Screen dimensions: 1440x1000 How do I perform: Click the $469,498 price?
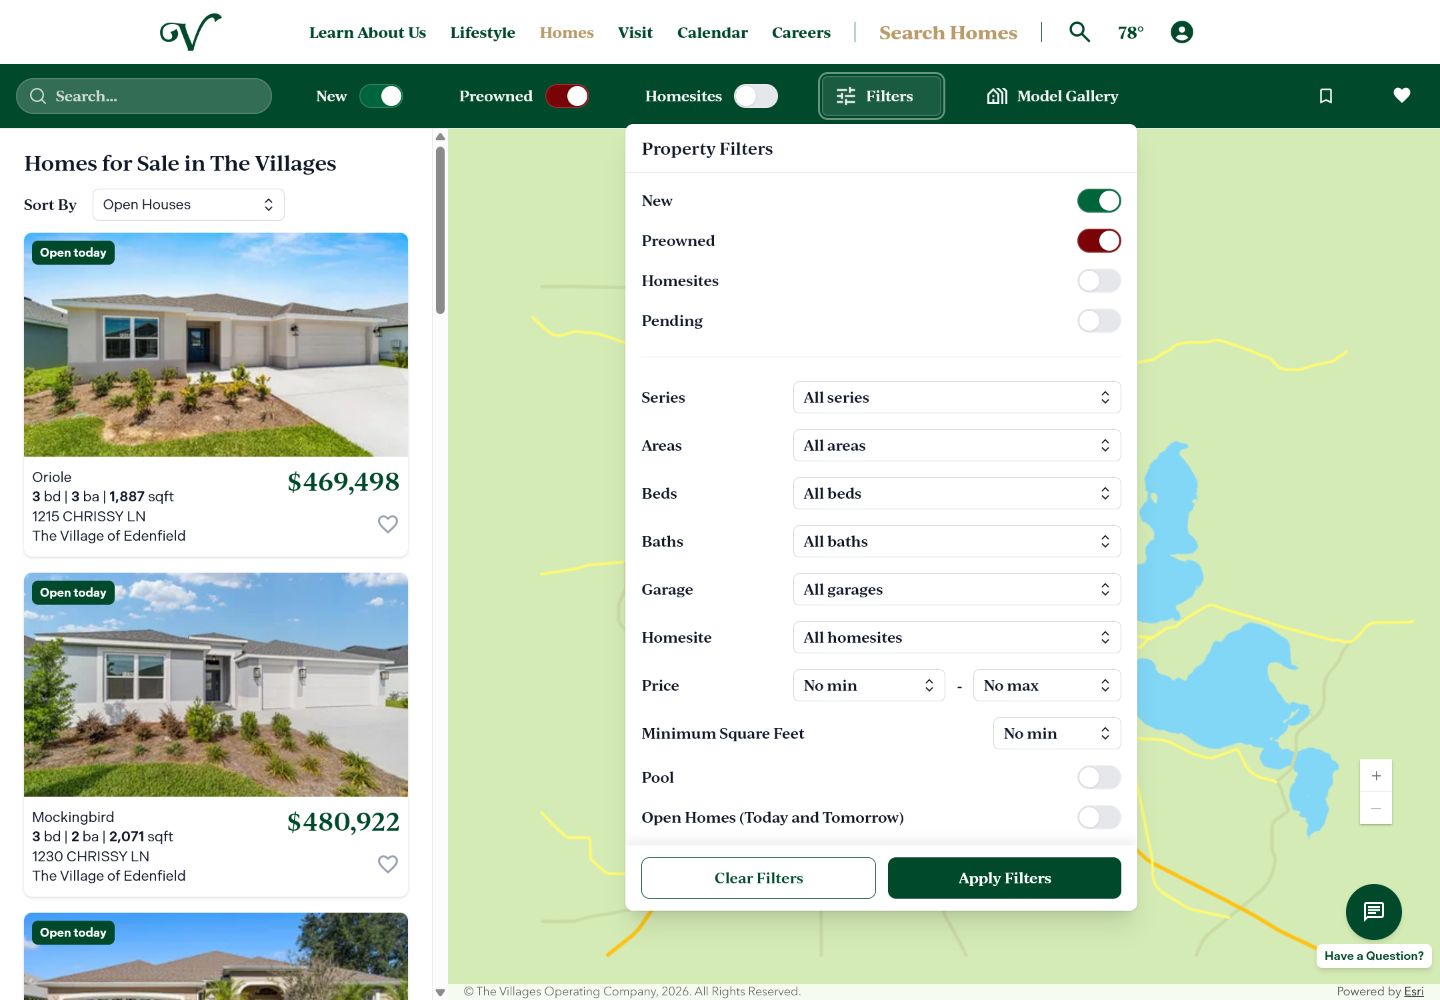click(343, 482)
